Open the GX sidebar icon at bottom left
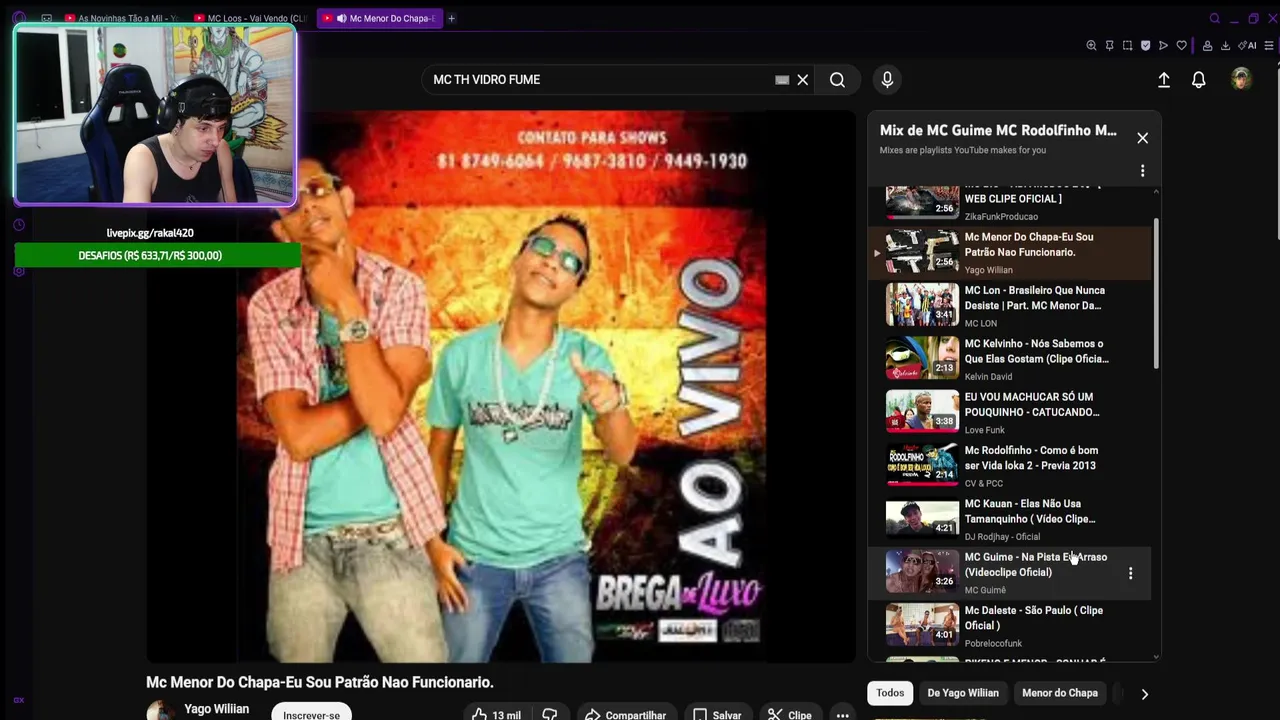1280x720 pixels. (18, 700)
